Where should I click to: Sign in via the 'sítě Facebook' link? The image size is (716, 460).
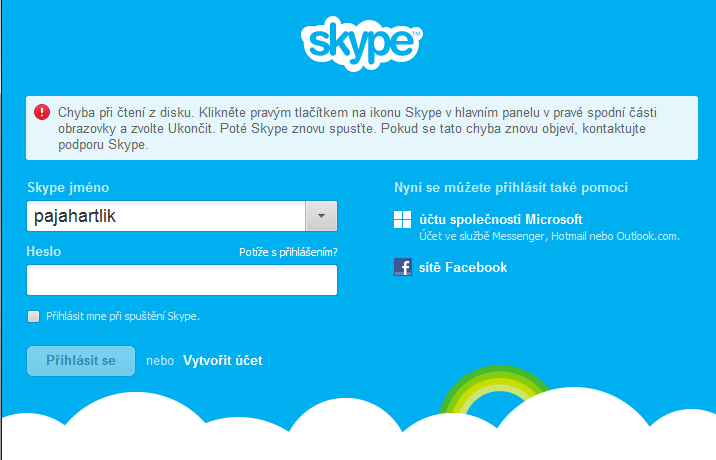(463, 267)
